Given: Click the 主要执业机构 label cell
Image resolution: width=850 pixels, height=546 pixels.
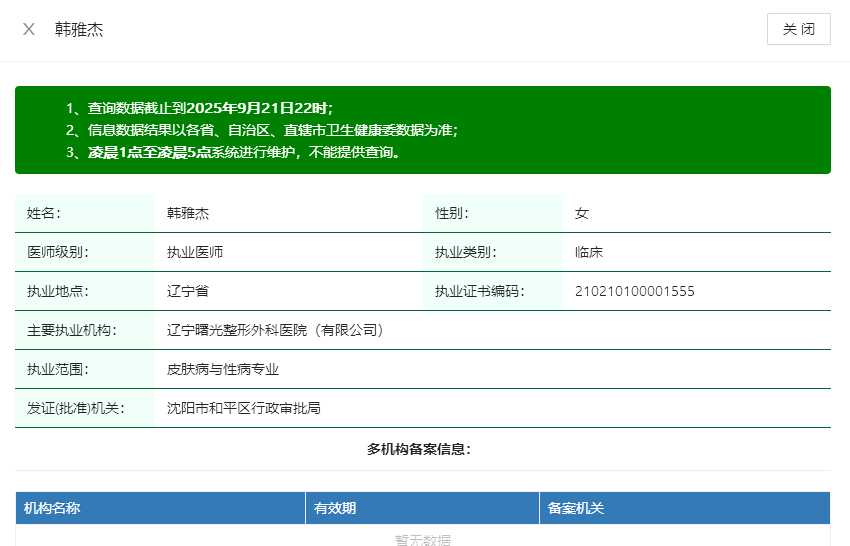Looking at the screenshot, I should point(71,330).
